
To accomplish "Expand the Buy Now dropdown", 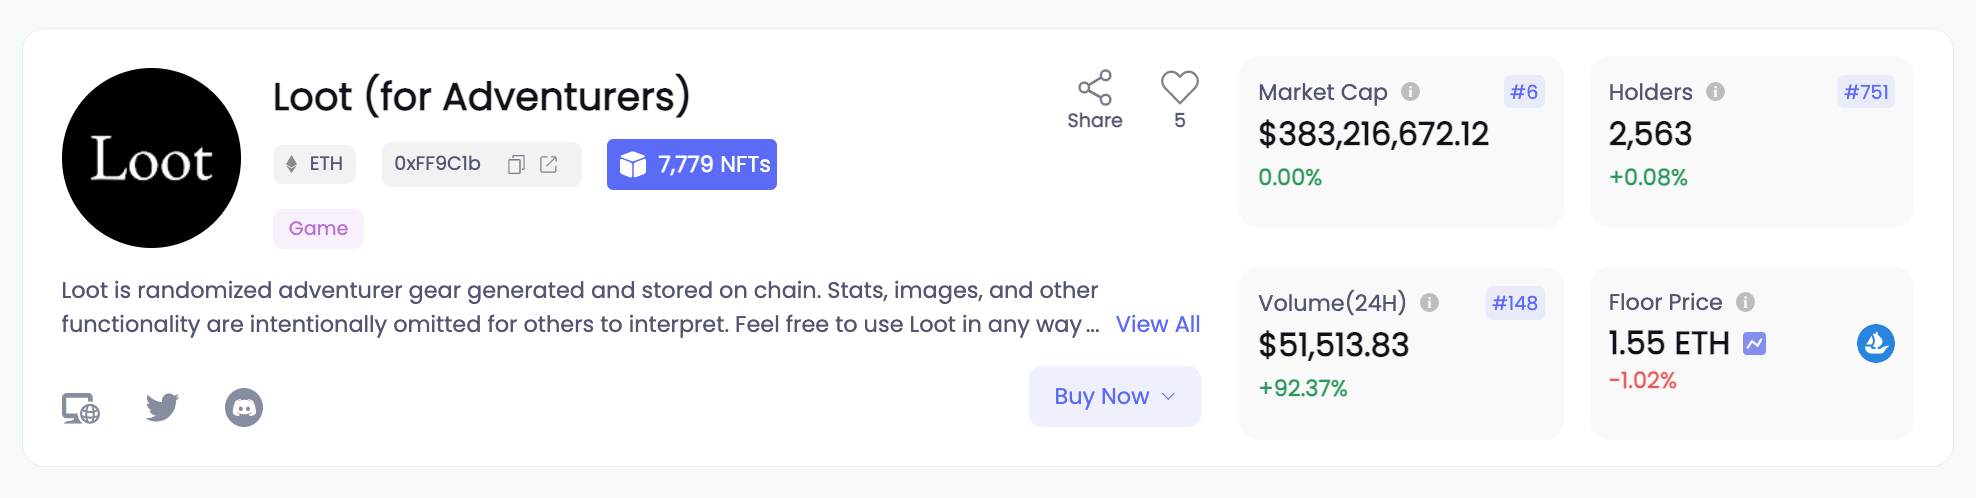I will click(x=1115, y=396).
